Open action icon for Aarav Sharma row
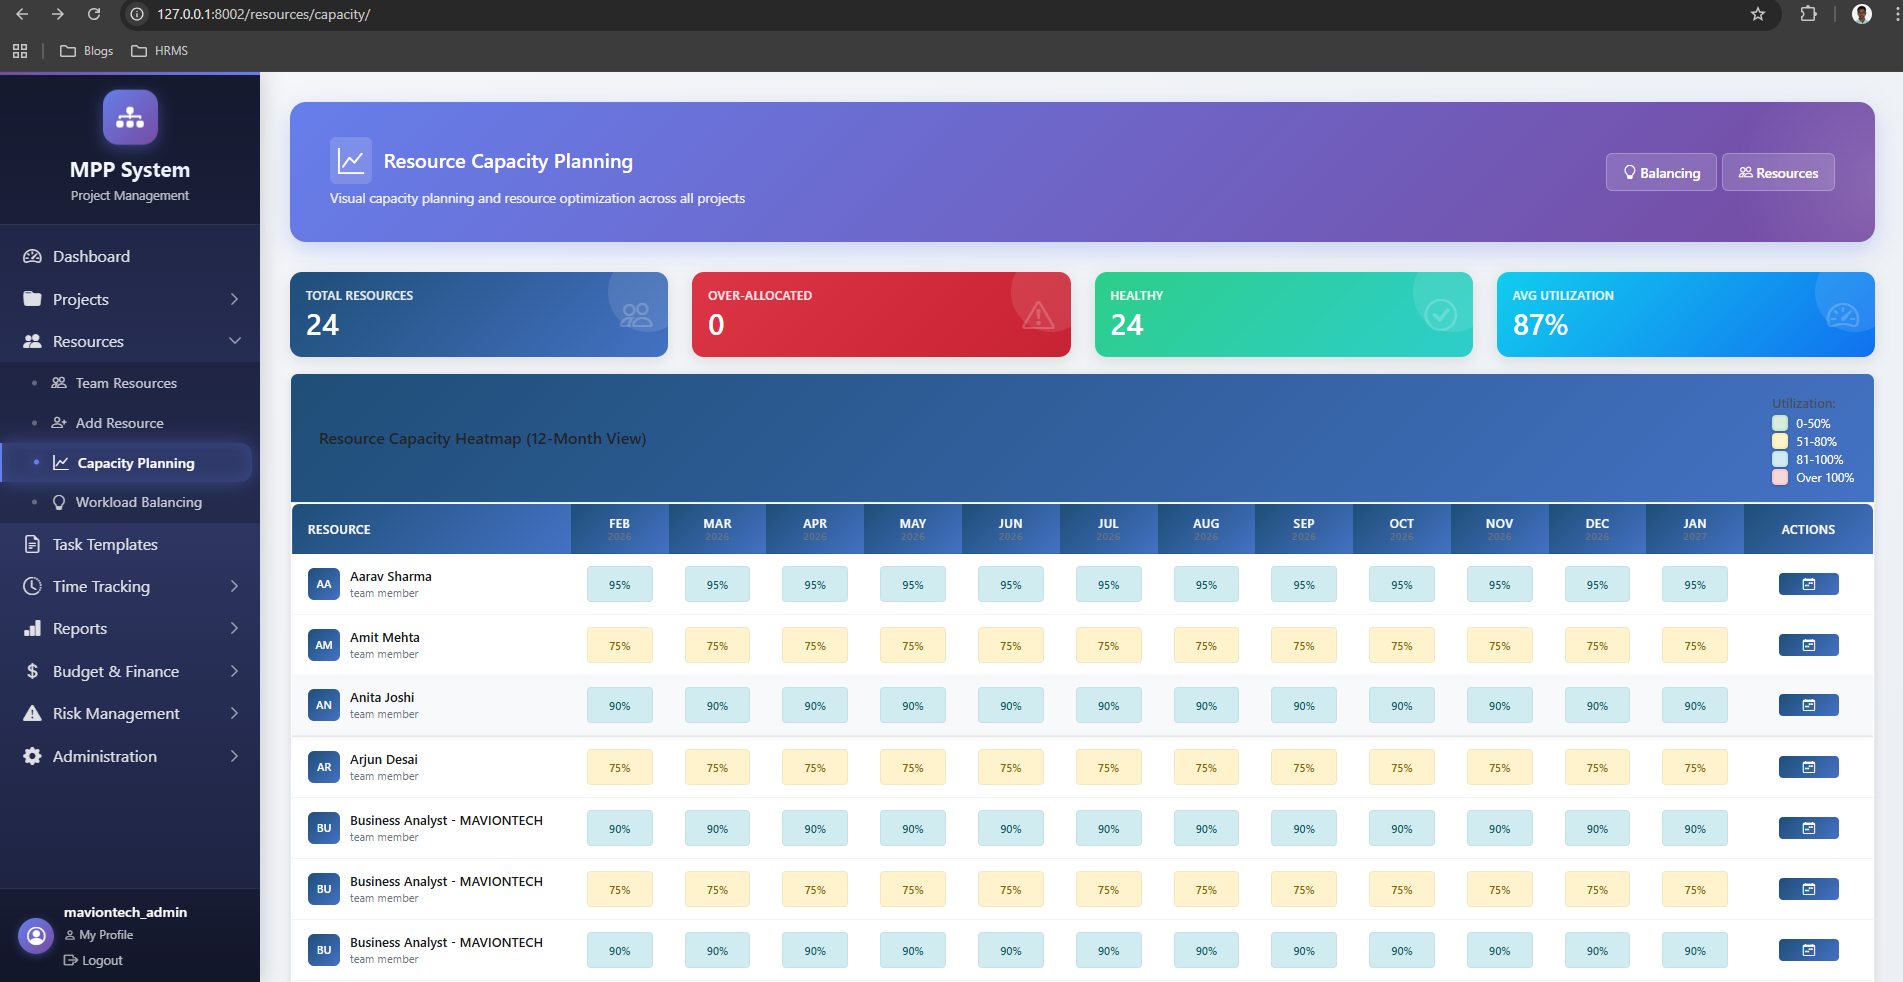Image resolution: width=1903 pixels, height=982 pixels. point(1808,584)
